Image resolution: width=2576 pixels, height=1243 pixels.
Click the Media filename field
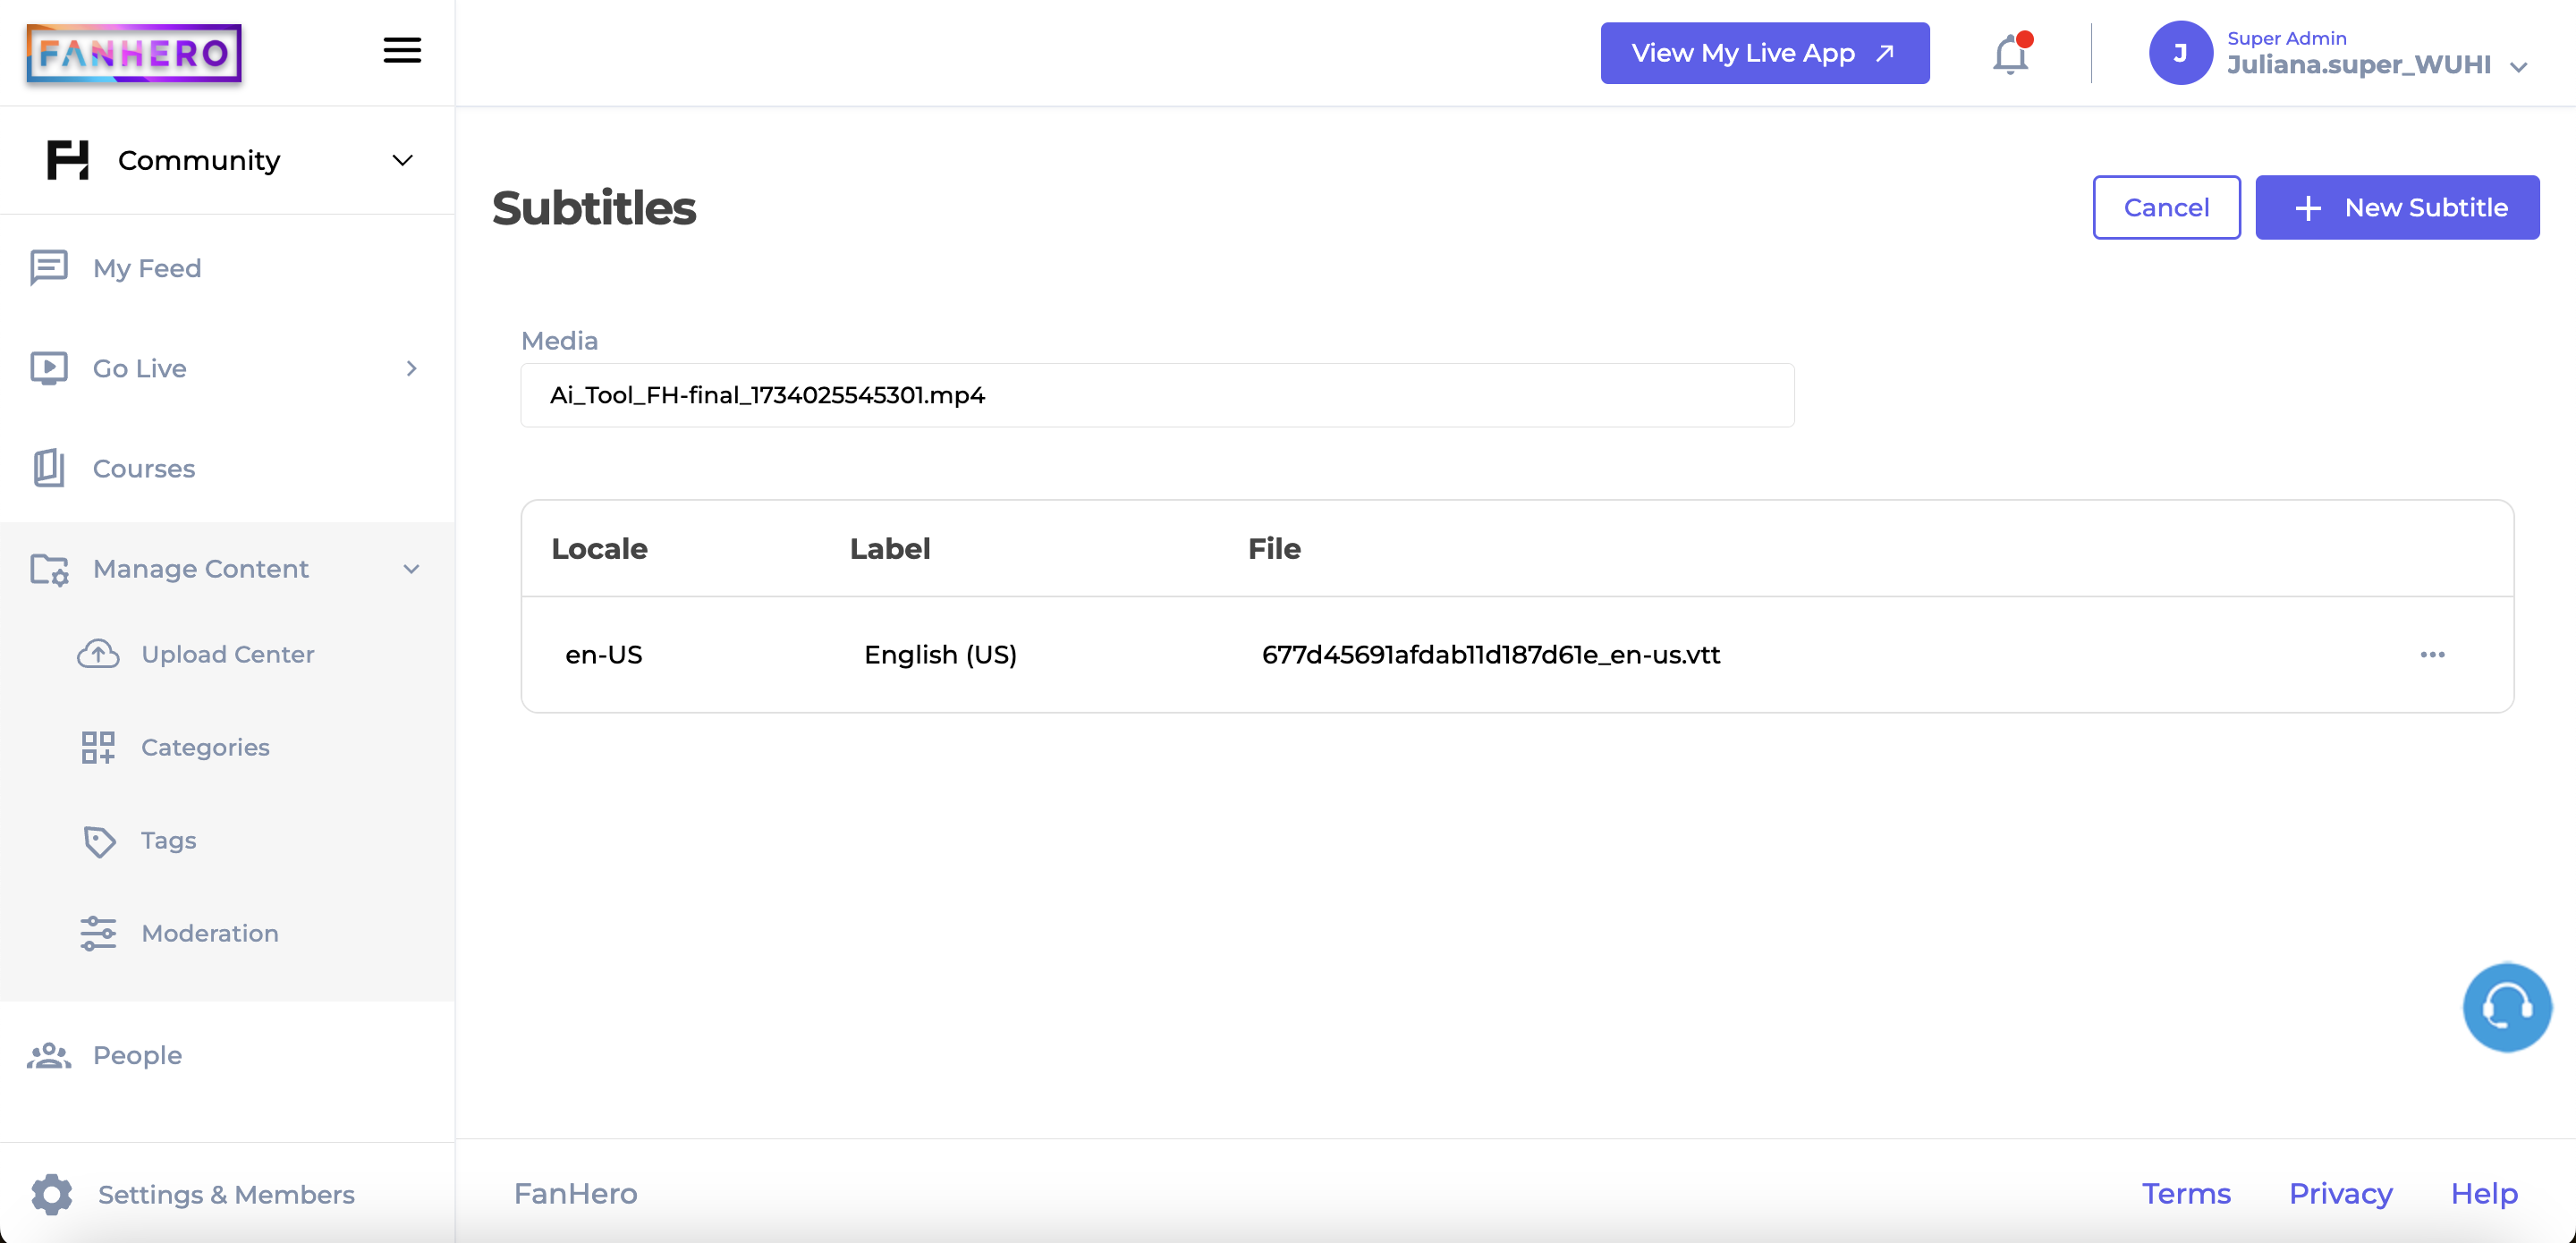pyautogui.click(x=1157, y=395)
